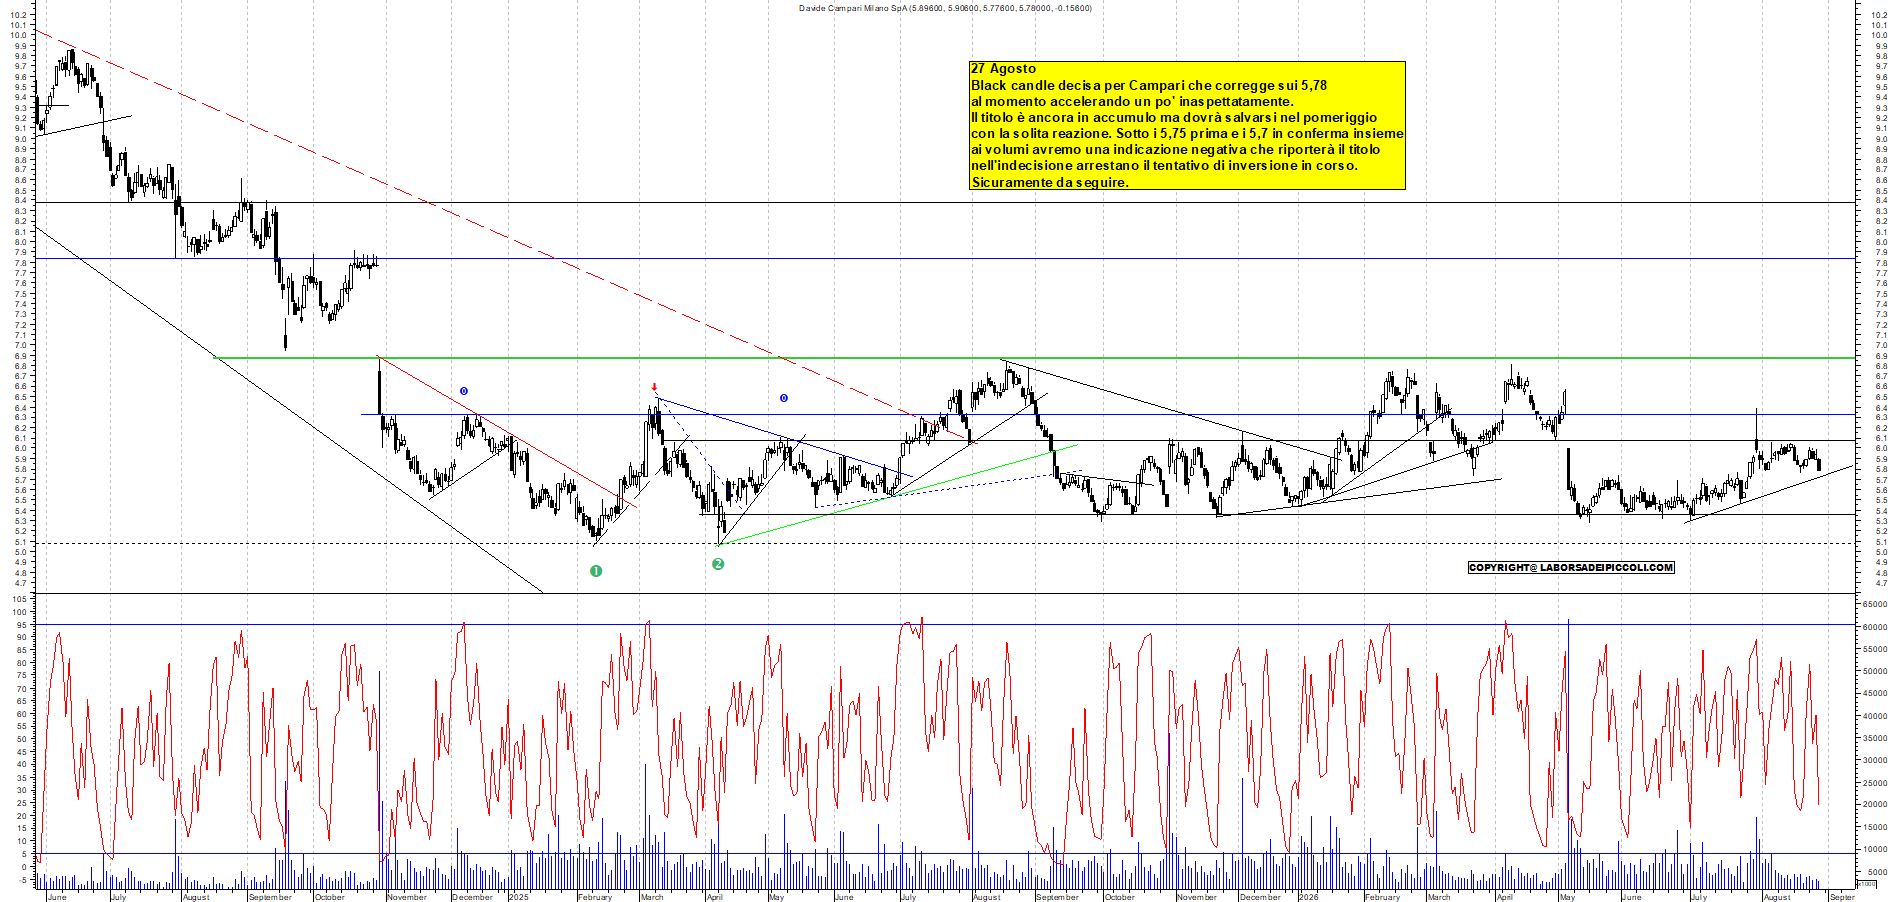Select the March 2025 label on the time axis

click(x=652, y=897)
